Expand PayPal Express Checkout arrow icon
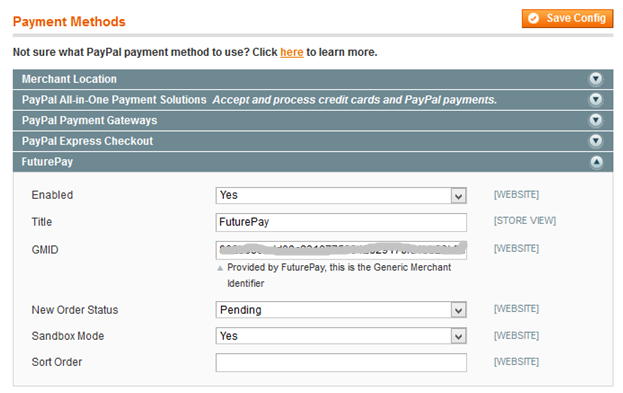 point(595,141)
